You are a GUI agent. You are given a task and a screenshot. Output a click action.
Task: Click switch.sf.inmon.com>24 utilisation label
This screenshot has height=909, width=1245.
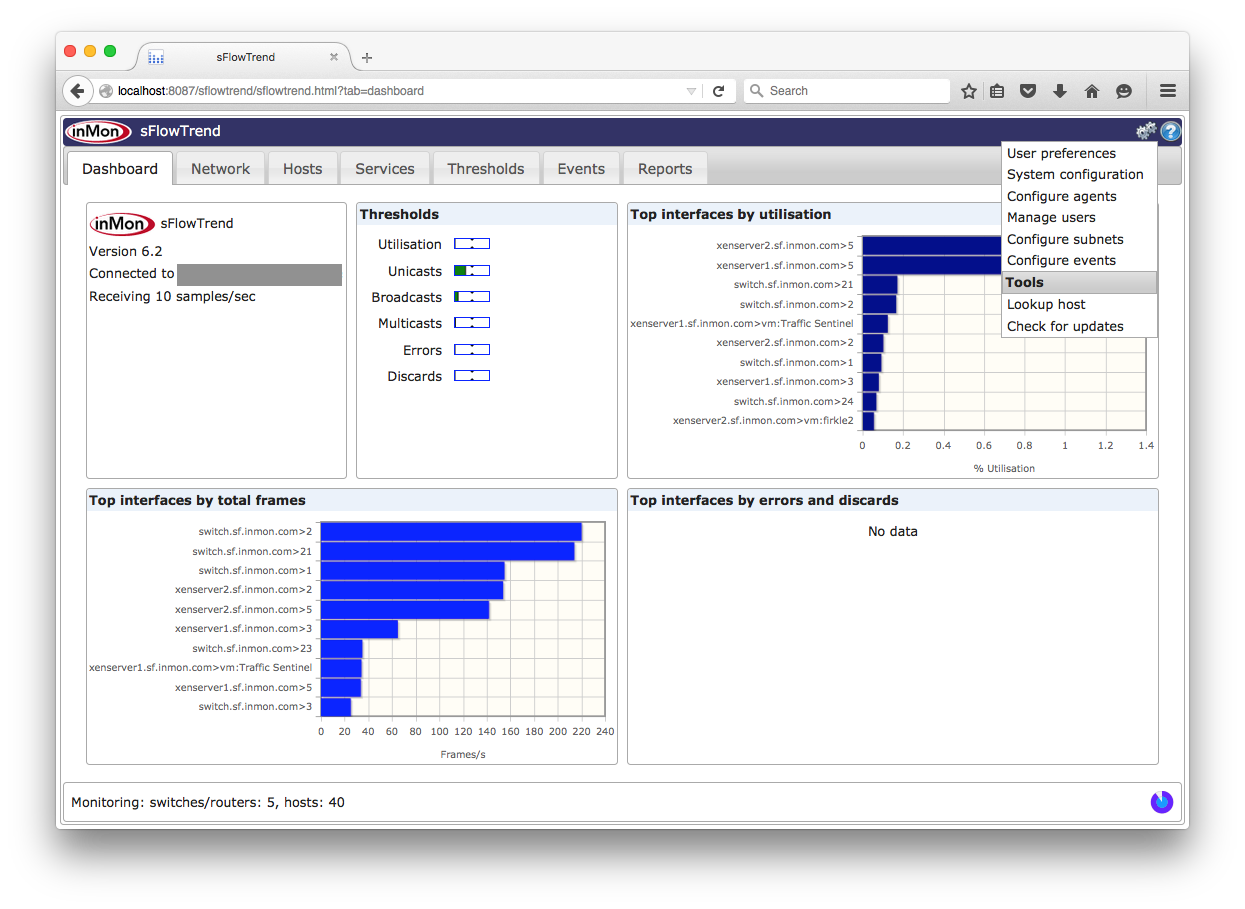point(794,401)
